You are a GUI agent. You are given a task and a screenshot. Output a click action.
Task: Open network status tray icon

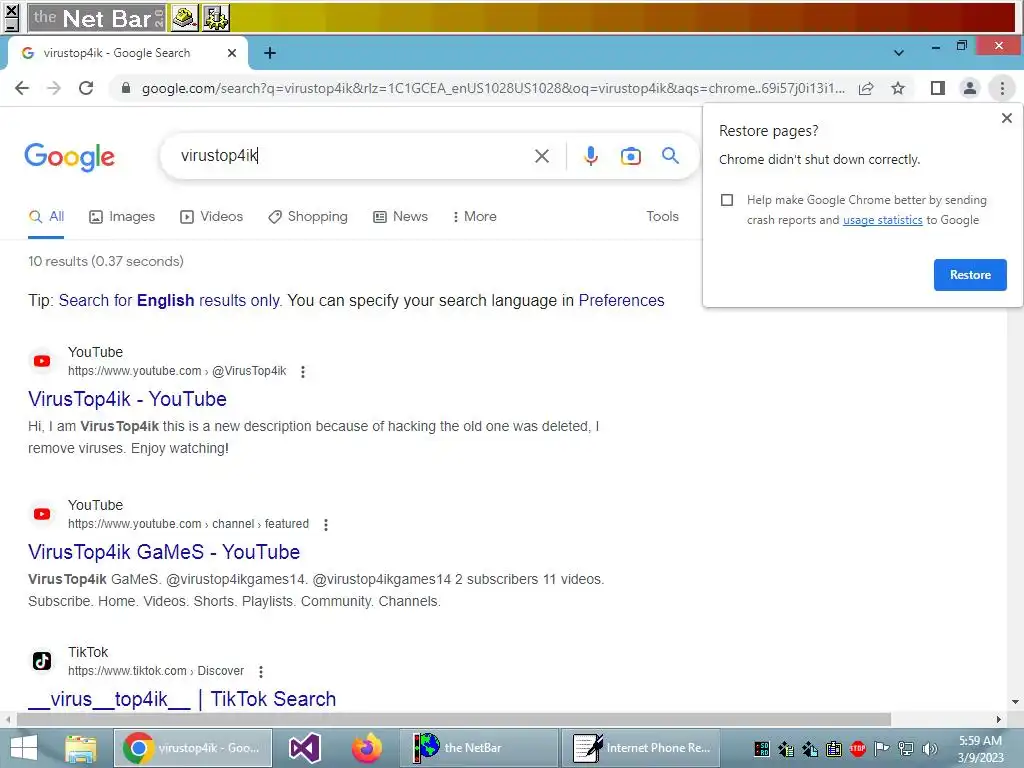pos(906,749)
